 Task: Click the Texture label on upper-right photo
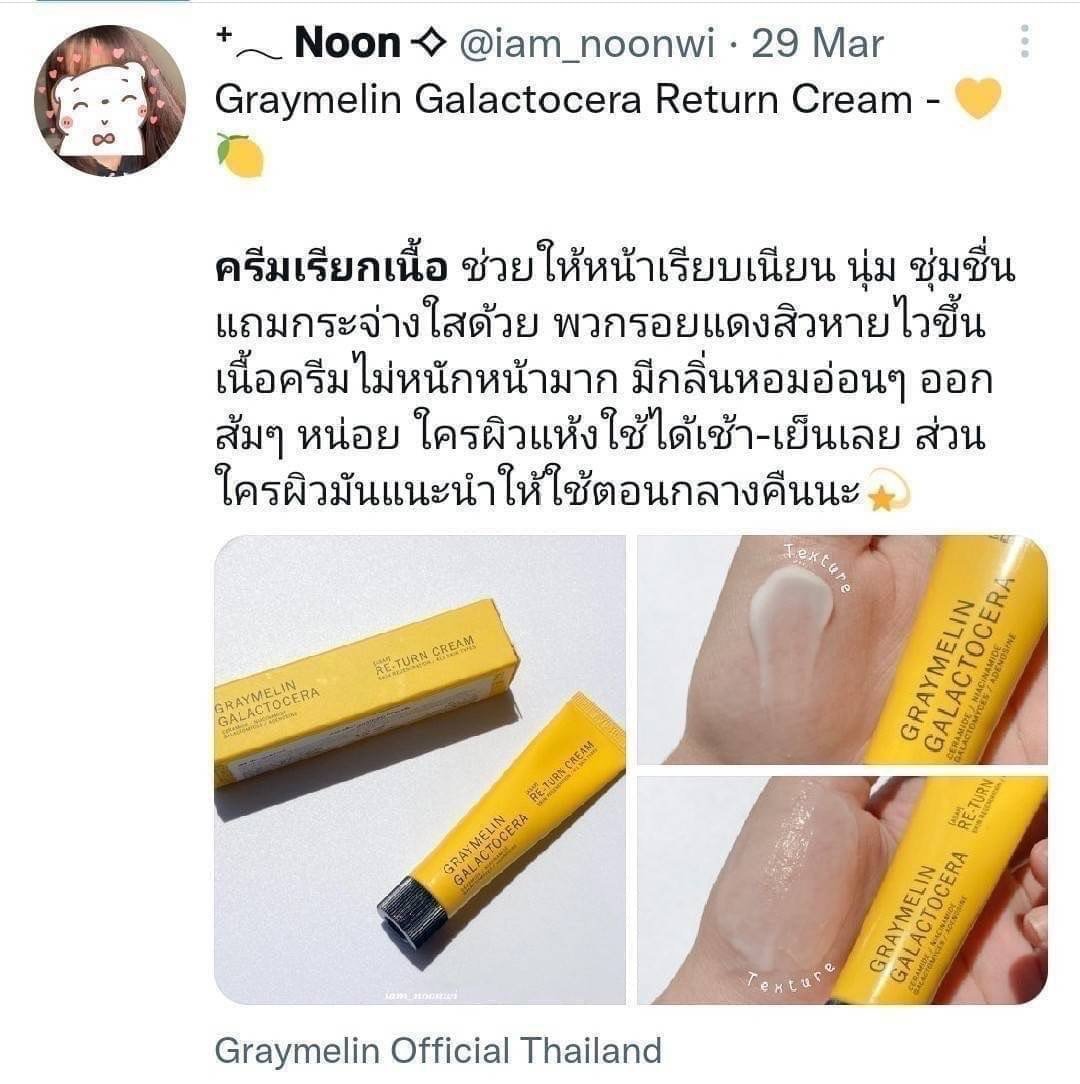[819, 568]
